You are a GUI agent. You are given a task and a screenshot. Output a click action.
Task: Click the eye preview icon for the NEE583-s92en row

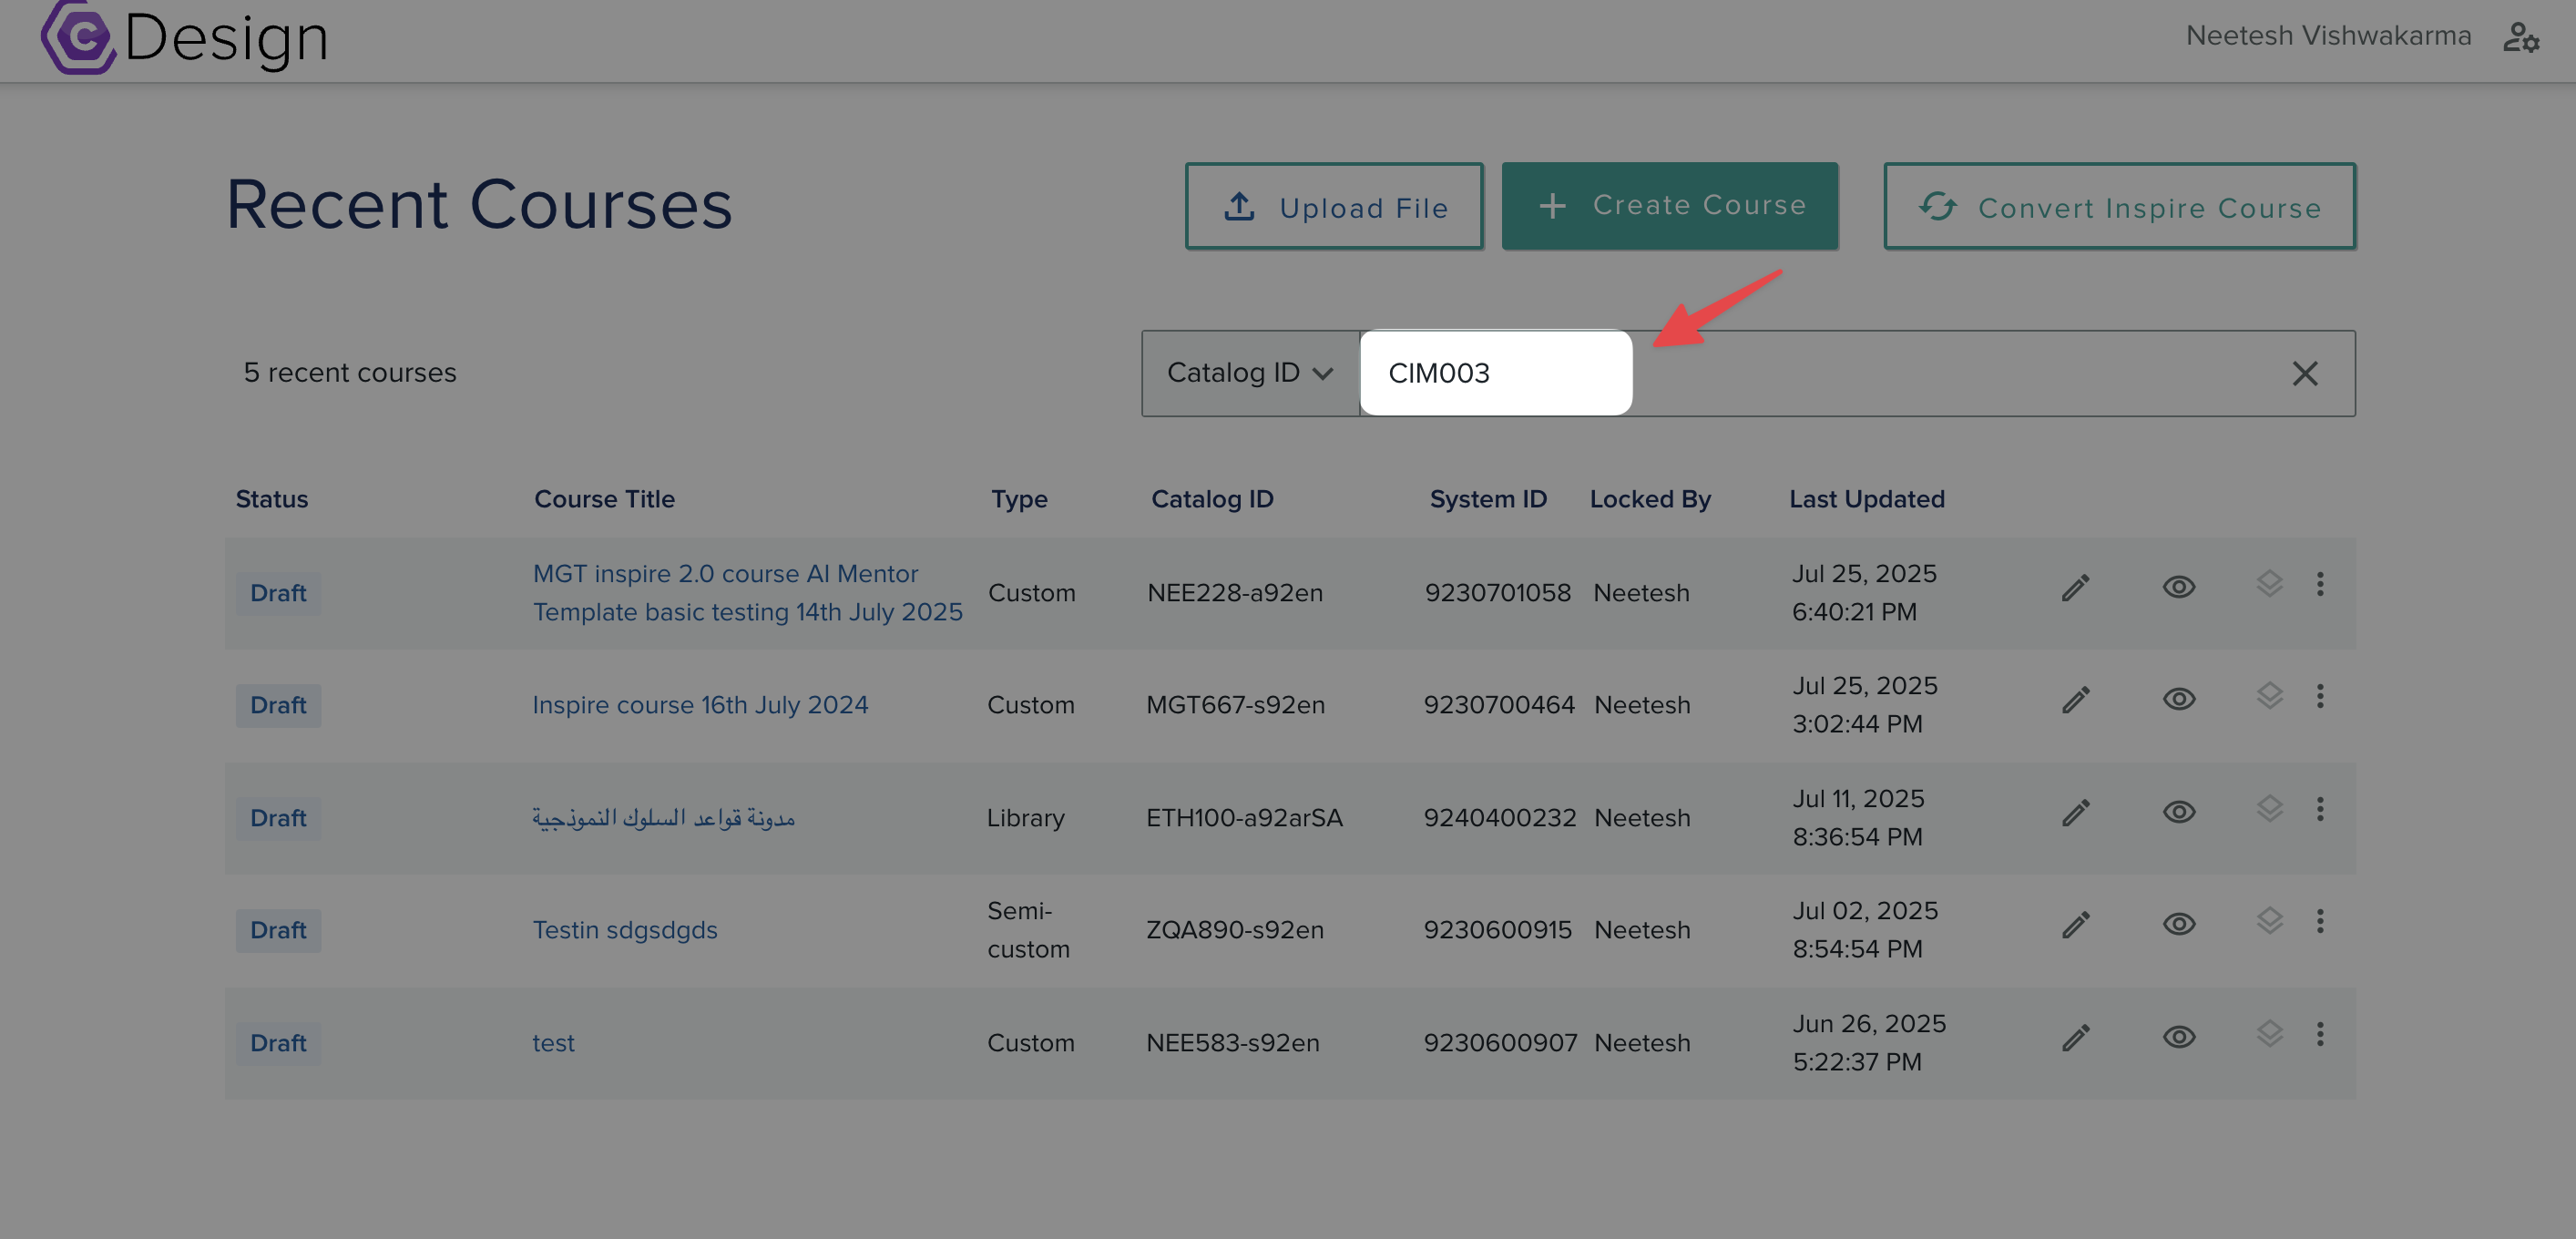2178,1037
